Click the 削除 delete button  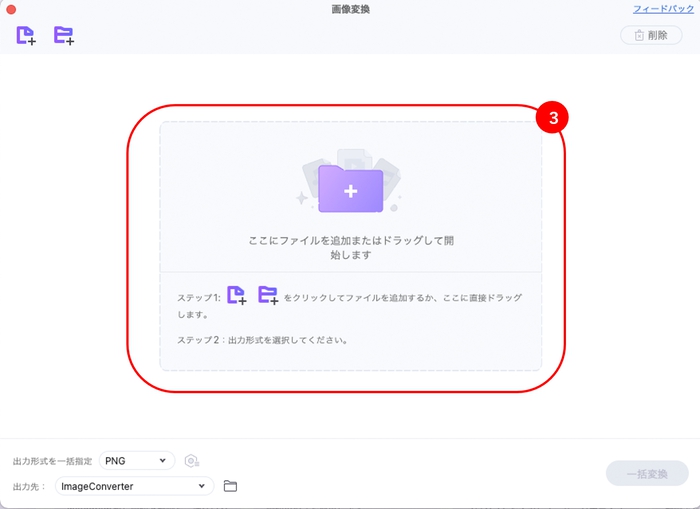click(x=651, y=35)
